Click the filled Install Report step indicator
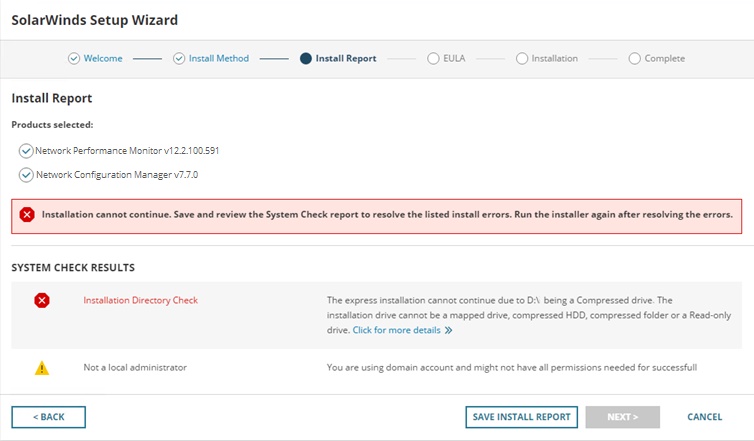The image size is (754, 441). click(306, 59)
